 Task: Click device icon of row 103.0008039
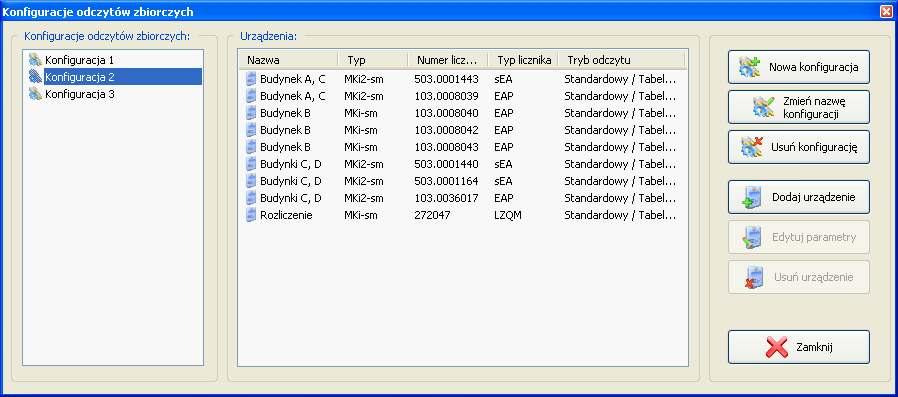pos(250,96)
